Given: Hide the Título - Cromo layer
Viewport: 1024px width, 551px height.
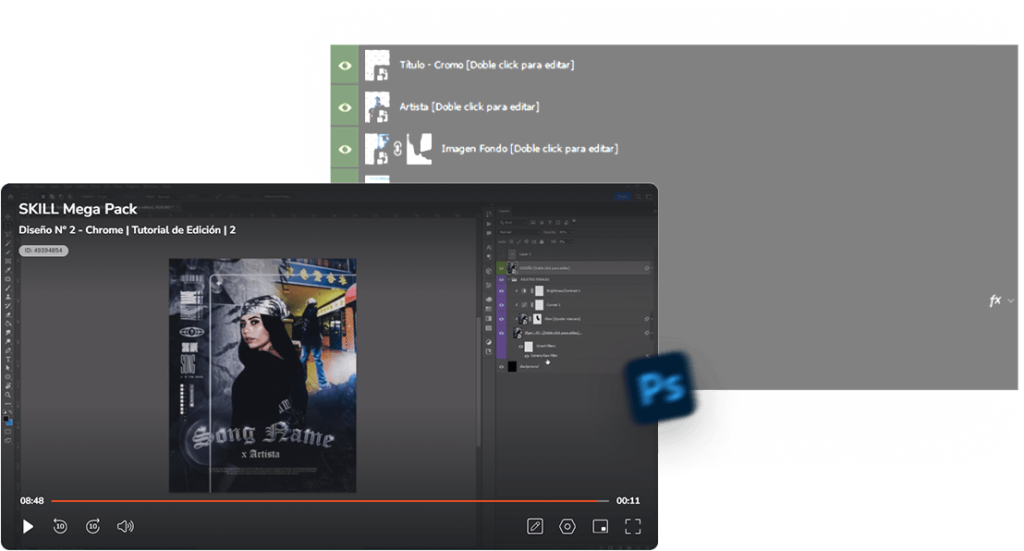Looking at the screenshot, I should (x=345, y=65).
